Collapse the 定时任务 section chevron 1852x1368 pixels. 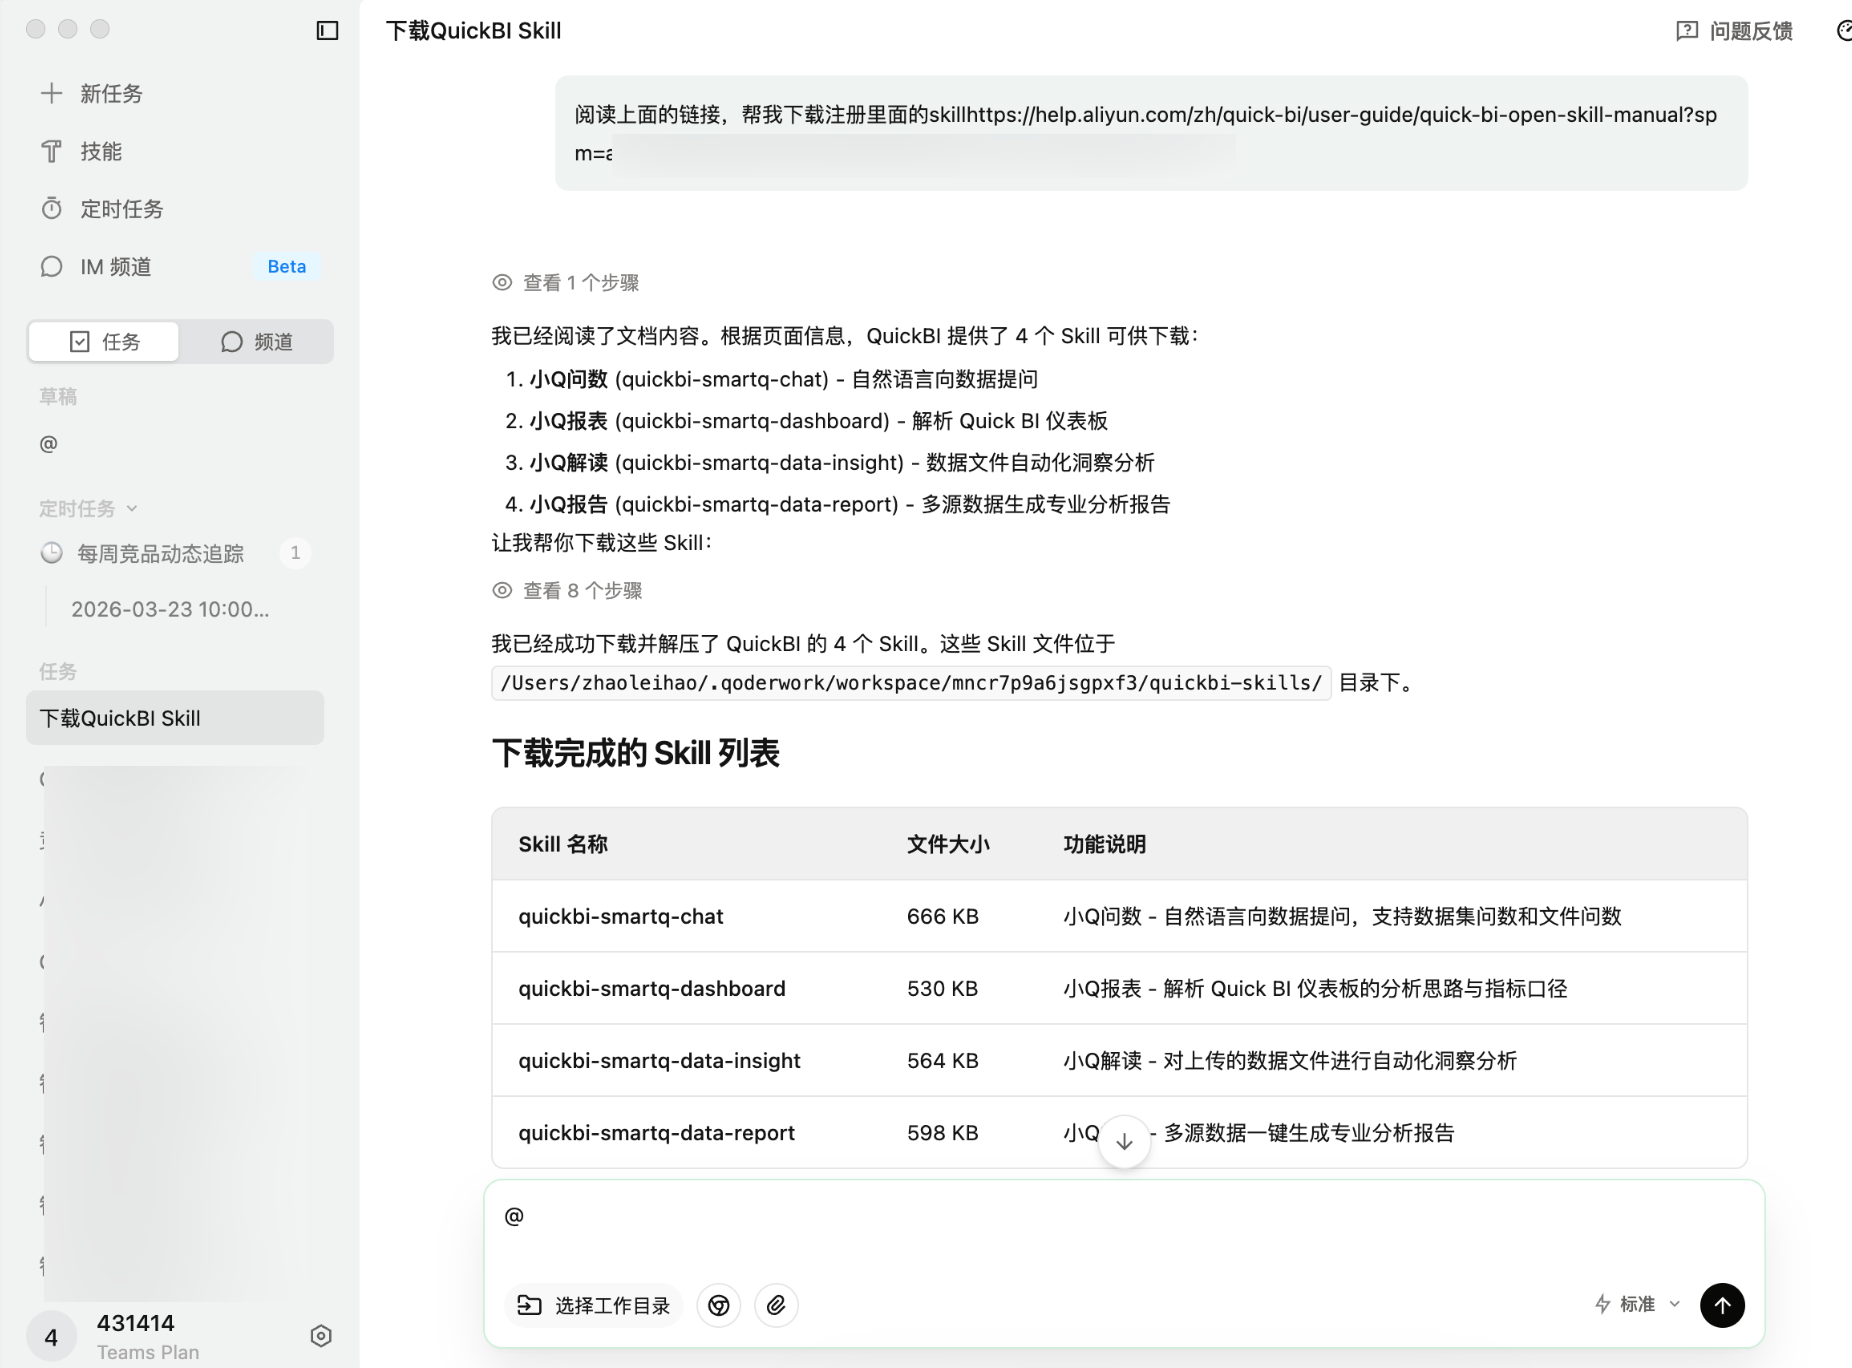(x=132, y=509)
